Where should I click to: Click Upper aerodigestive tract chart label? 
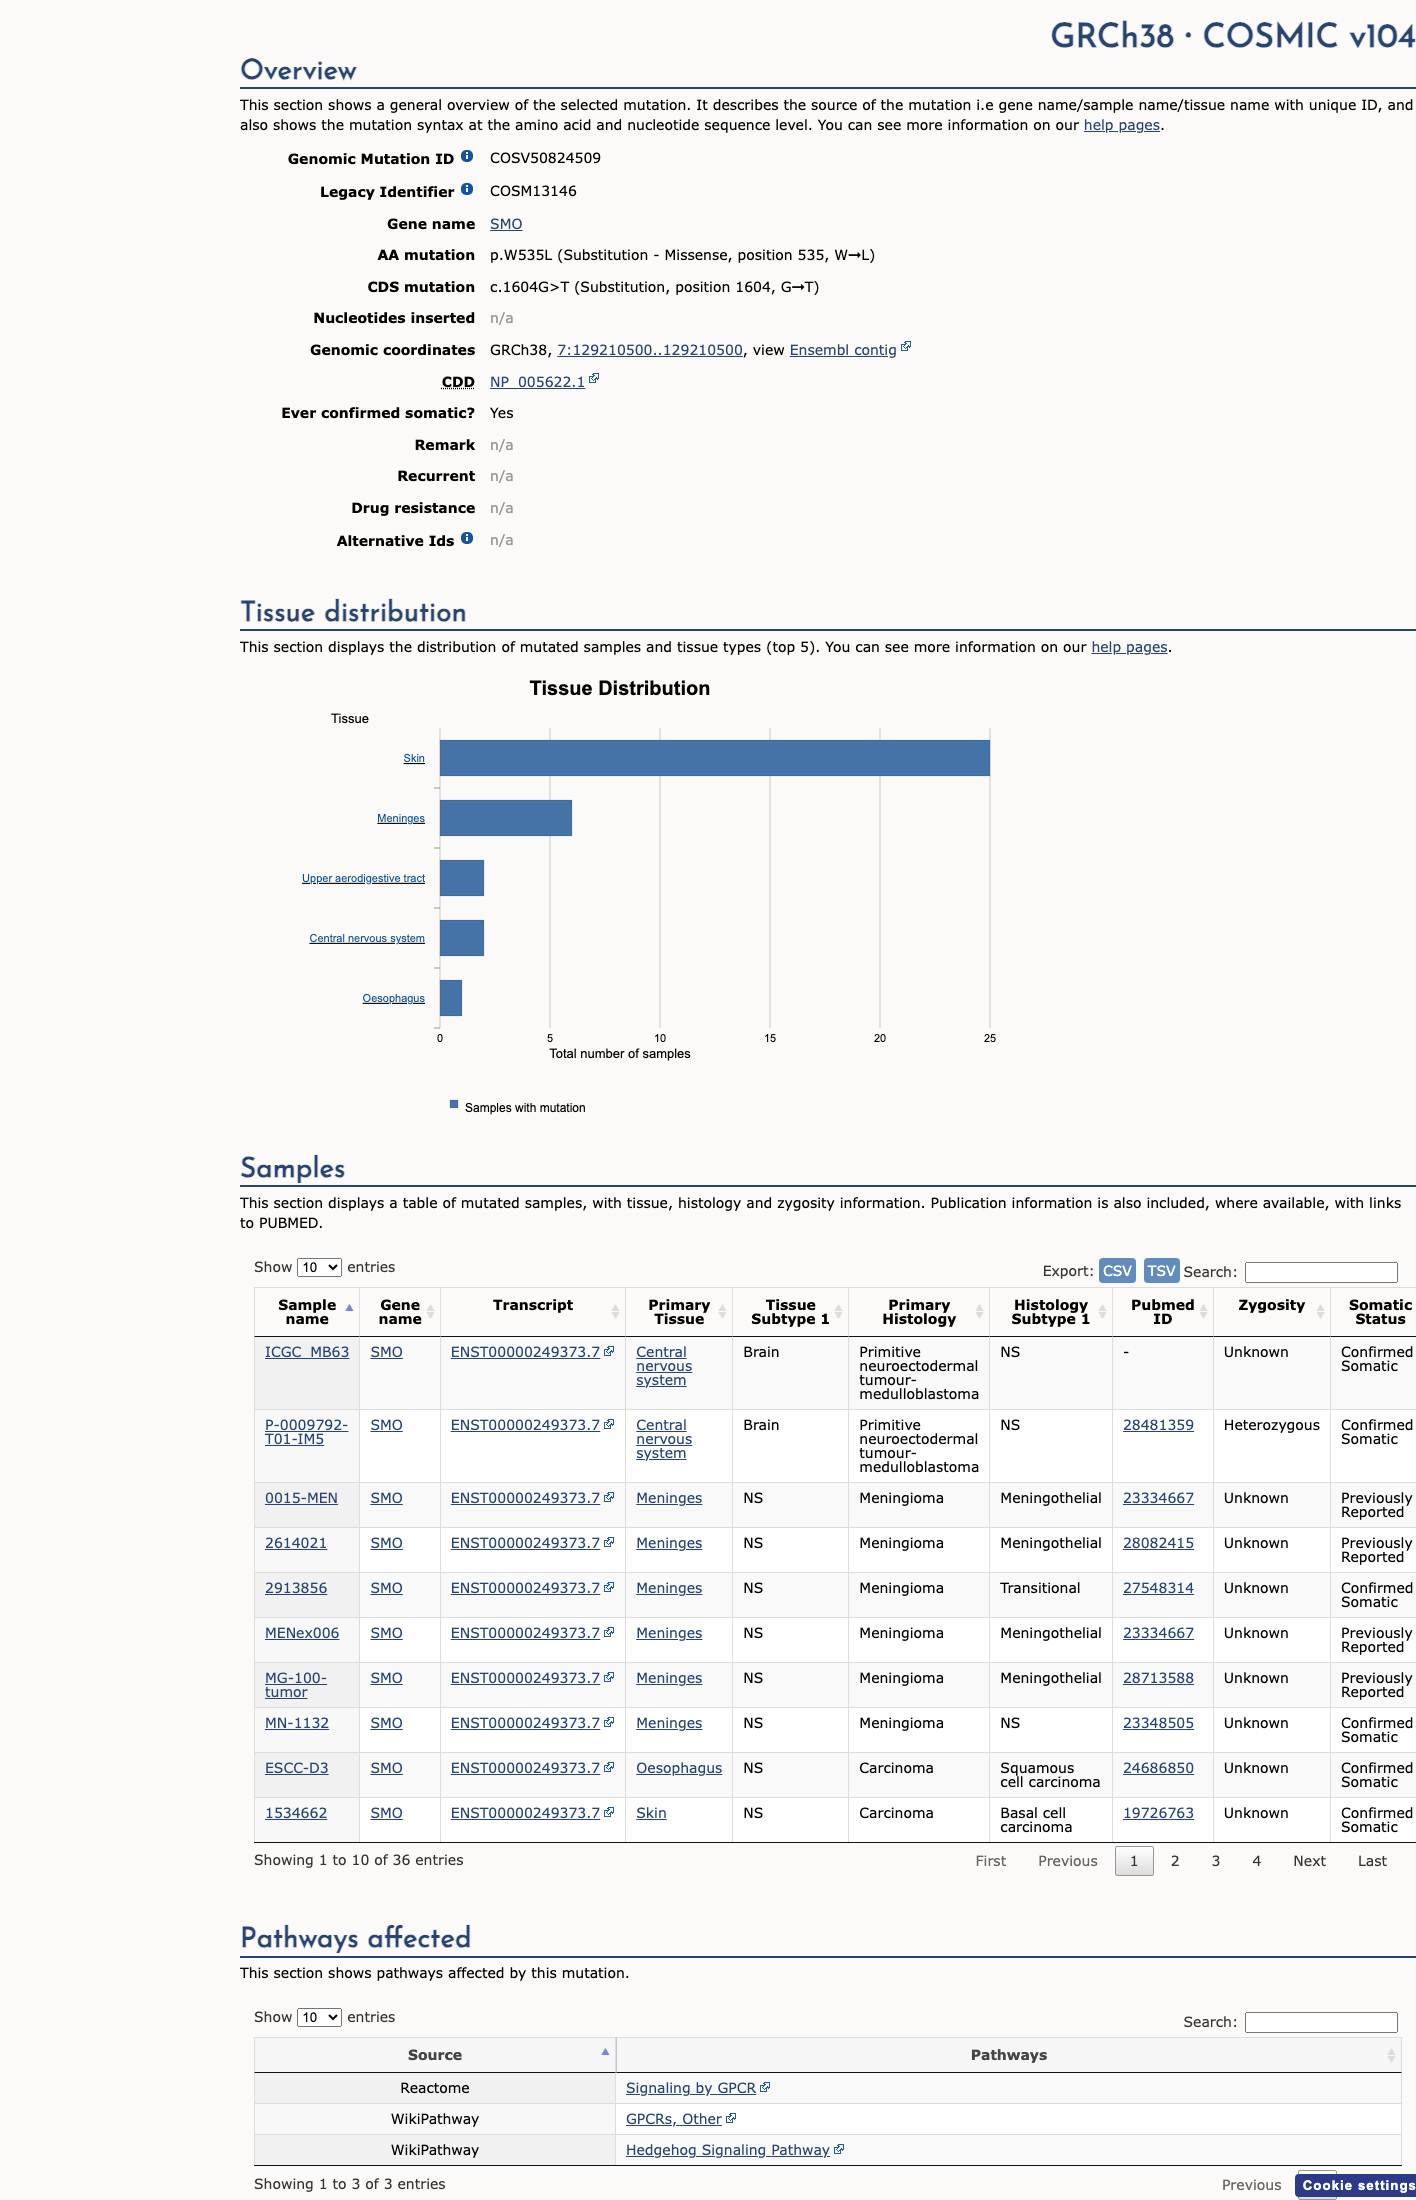(363, 878)
